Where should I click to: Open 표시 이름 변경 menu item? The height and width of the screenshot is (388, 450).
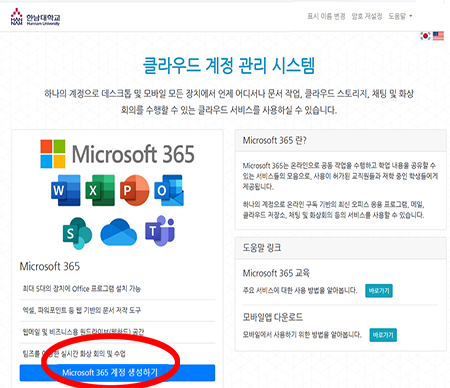326,16
